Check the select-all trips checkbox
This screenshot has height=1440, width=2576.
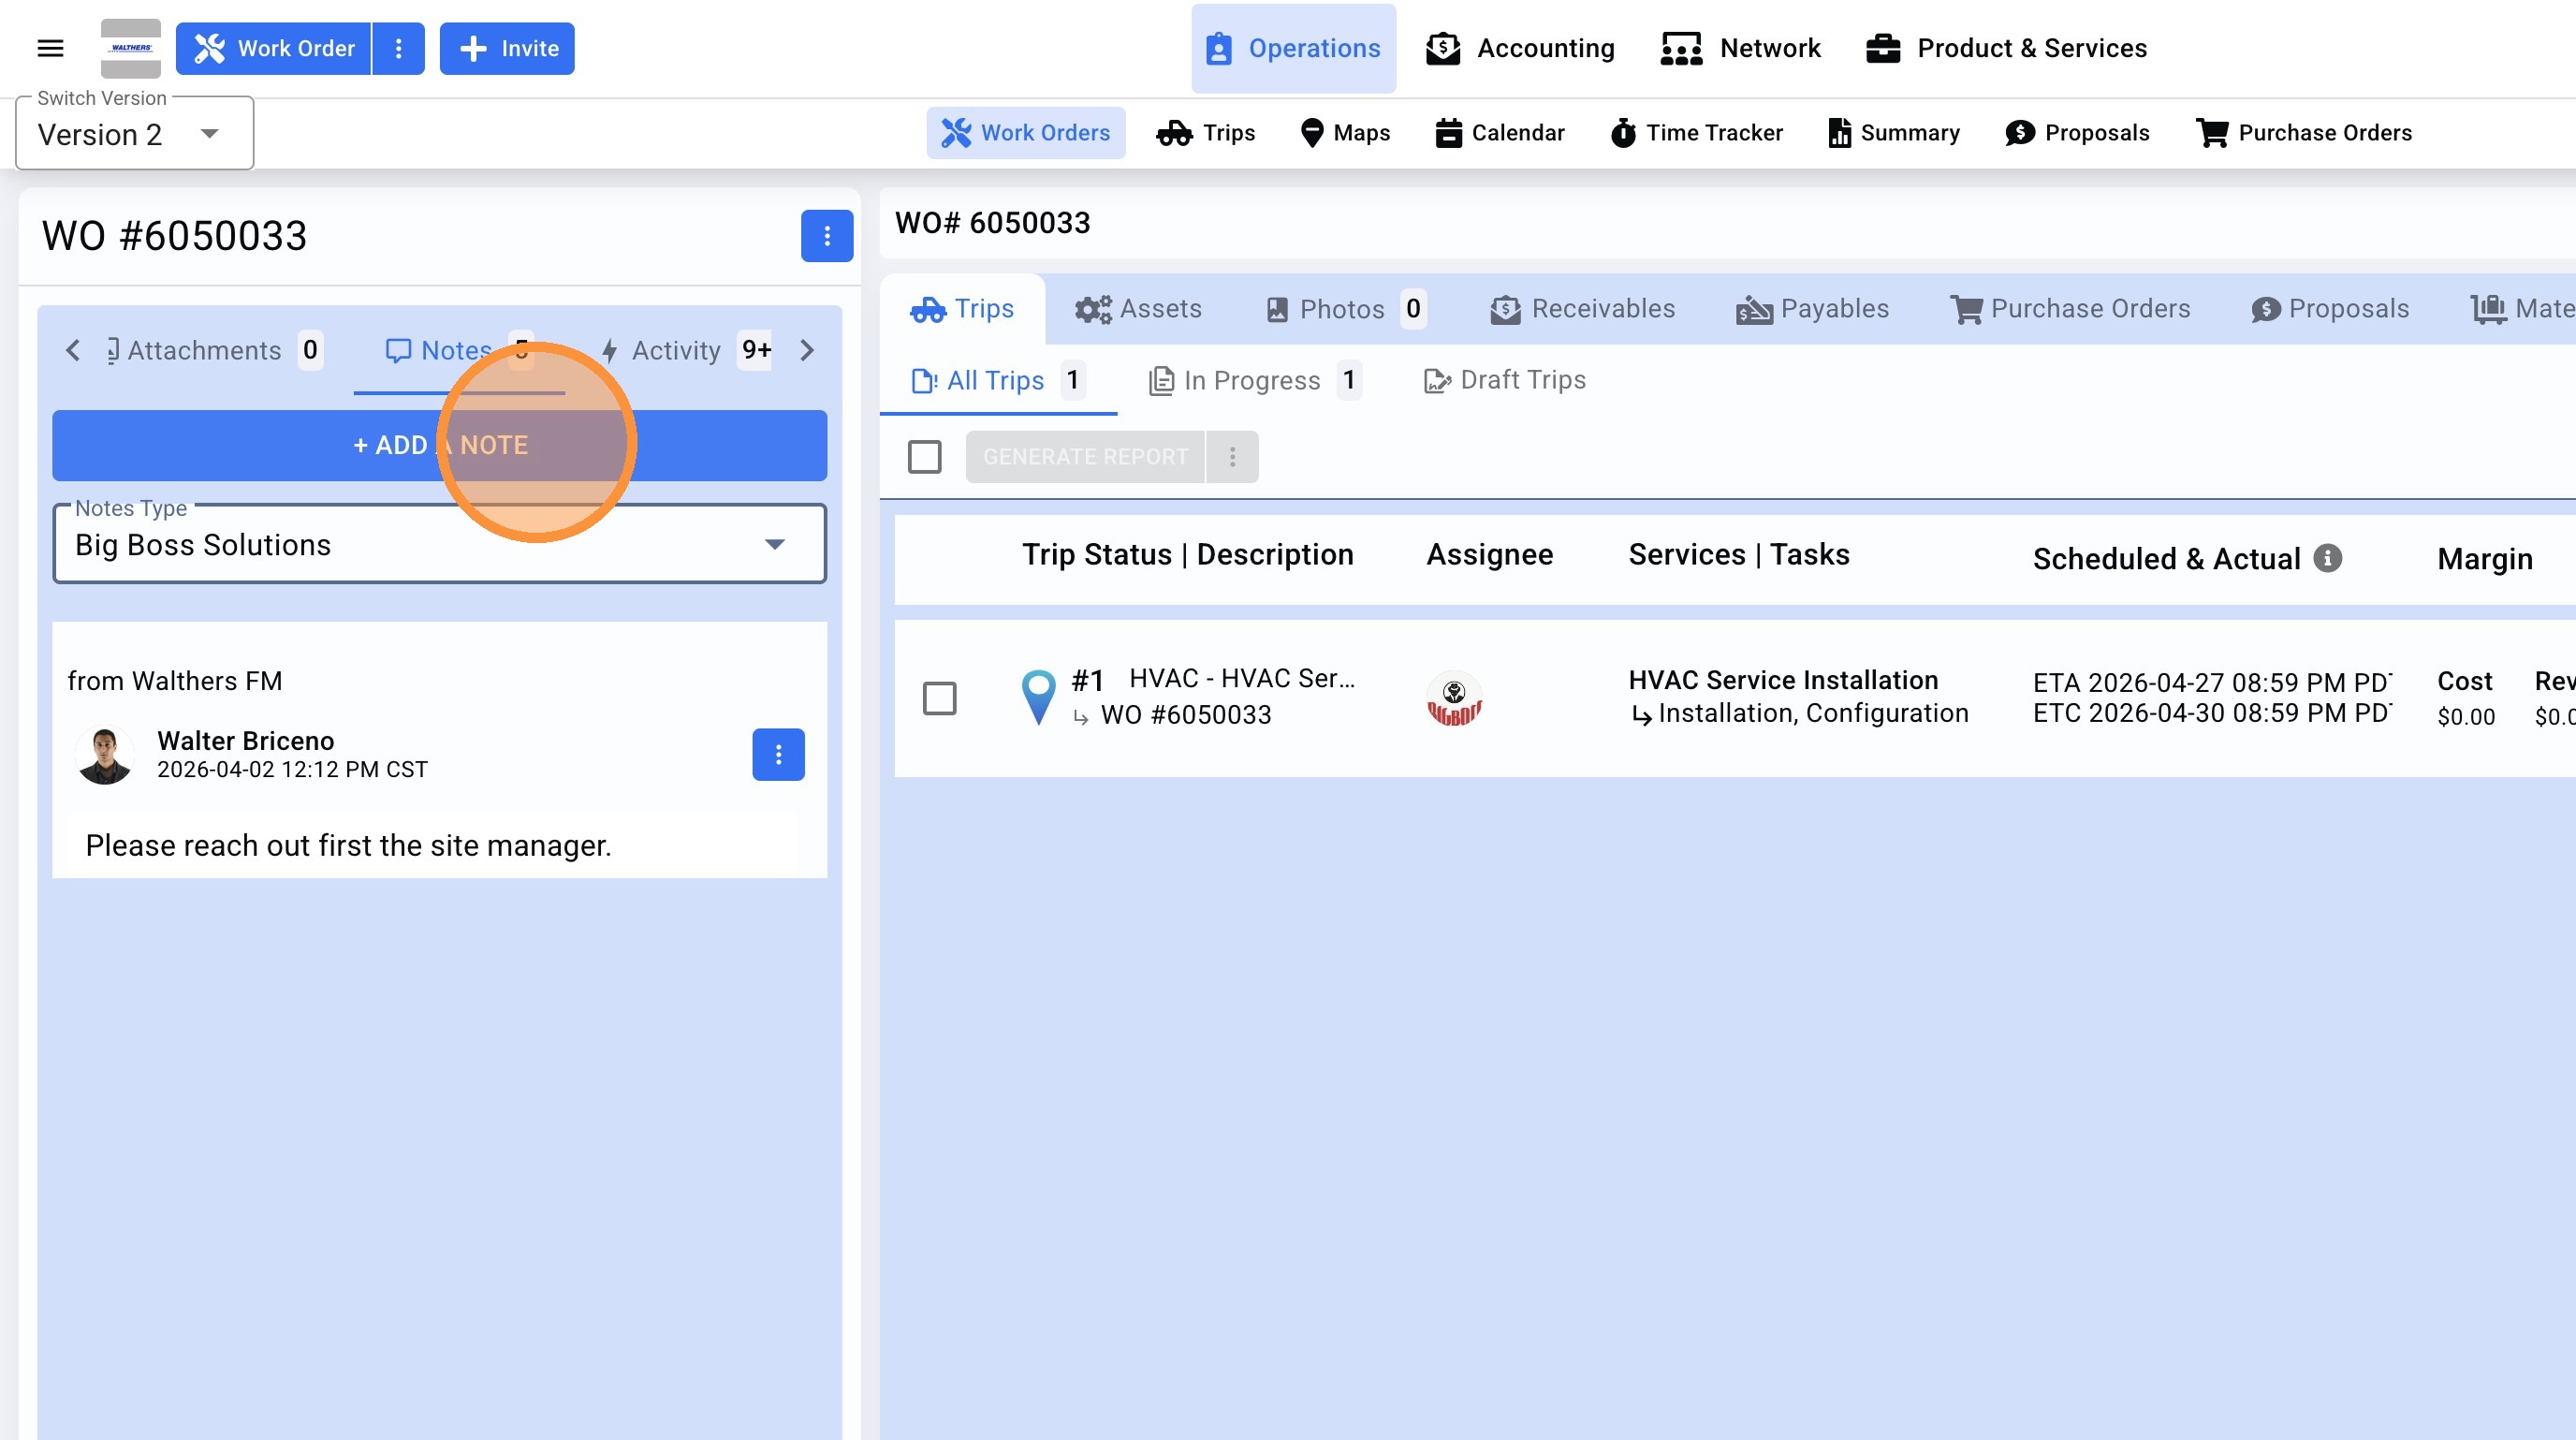924,457
